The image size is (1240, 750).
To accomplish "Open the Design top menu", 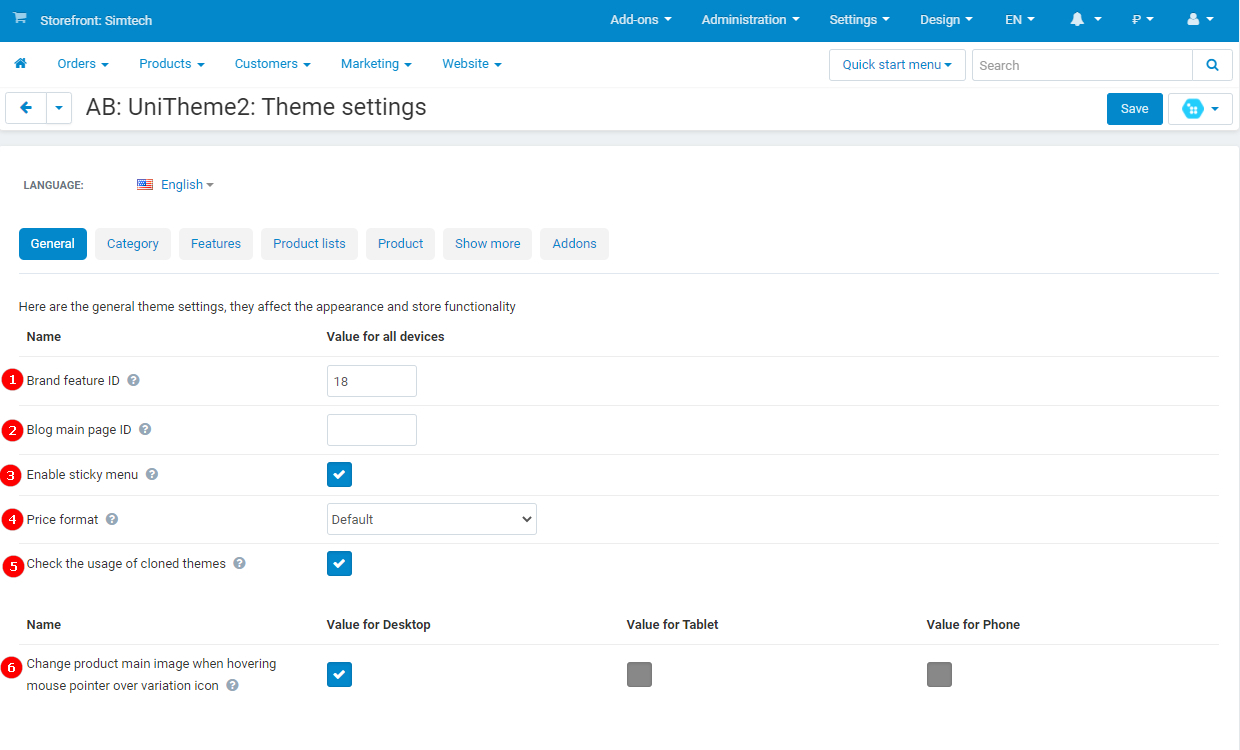I will pos(946,20).
